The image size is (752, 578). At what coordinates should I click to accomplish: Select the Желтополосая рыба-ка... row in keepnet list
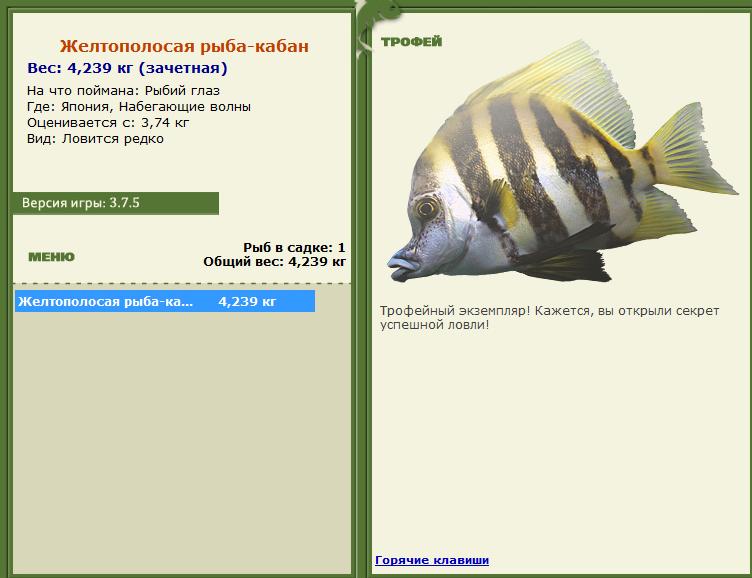coord(164,301)
